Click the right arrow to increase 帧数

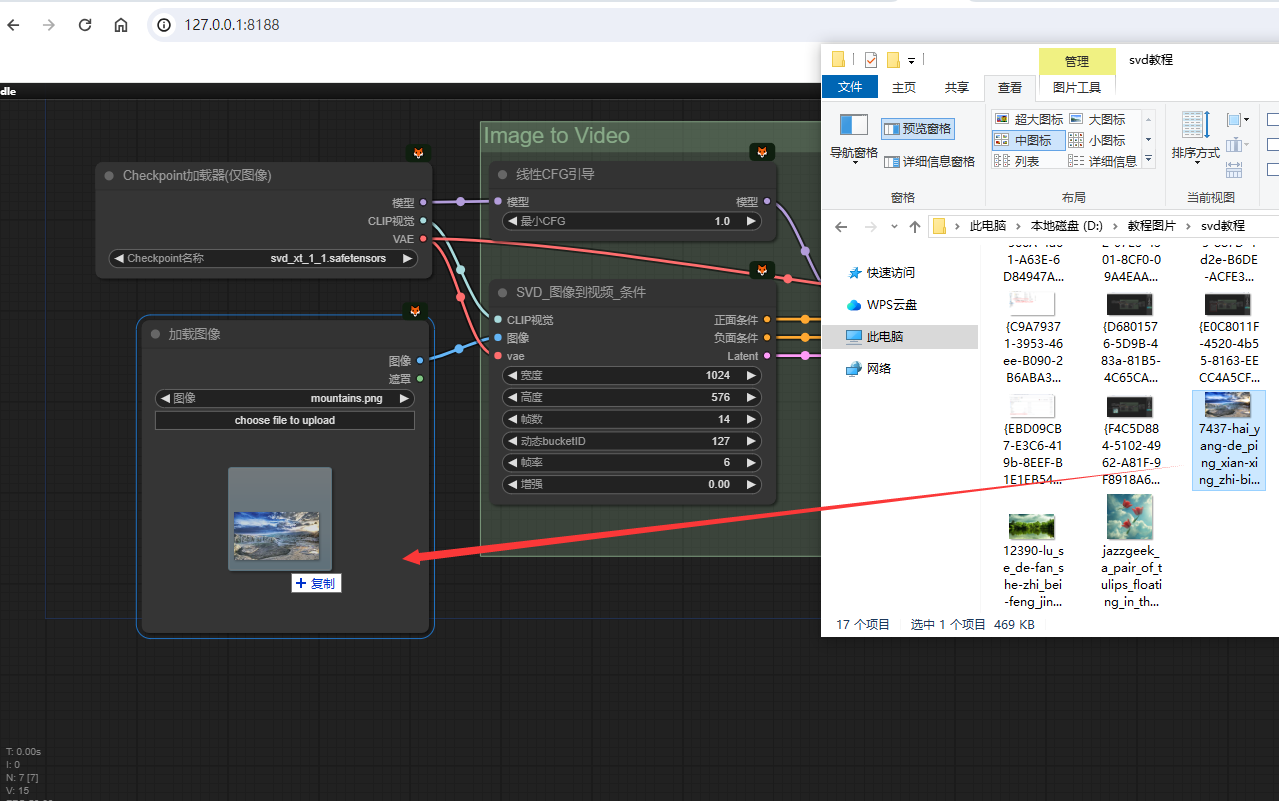point(750,418)
